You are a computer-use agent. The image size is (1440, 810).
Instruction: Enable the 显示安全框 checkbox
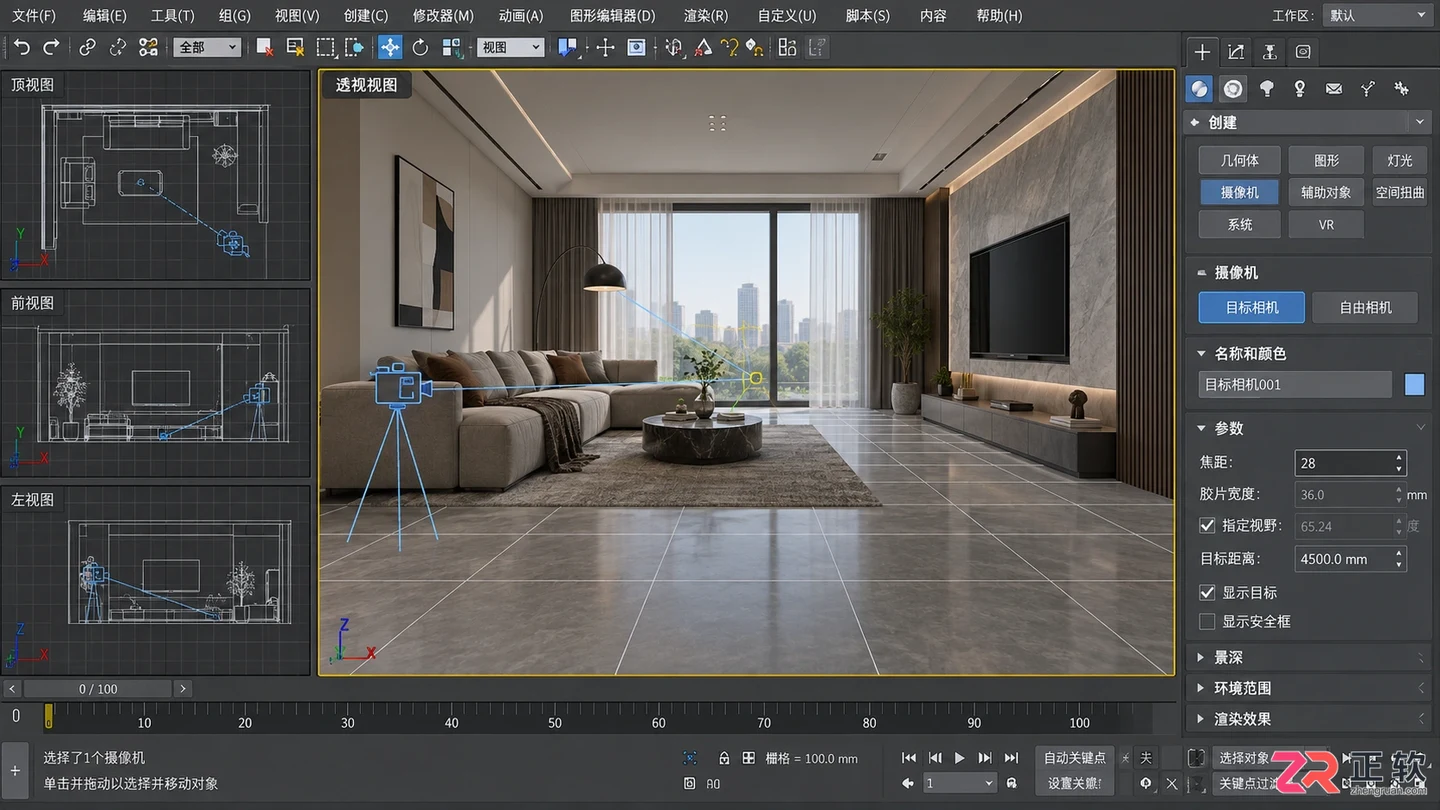point(1207,621)
